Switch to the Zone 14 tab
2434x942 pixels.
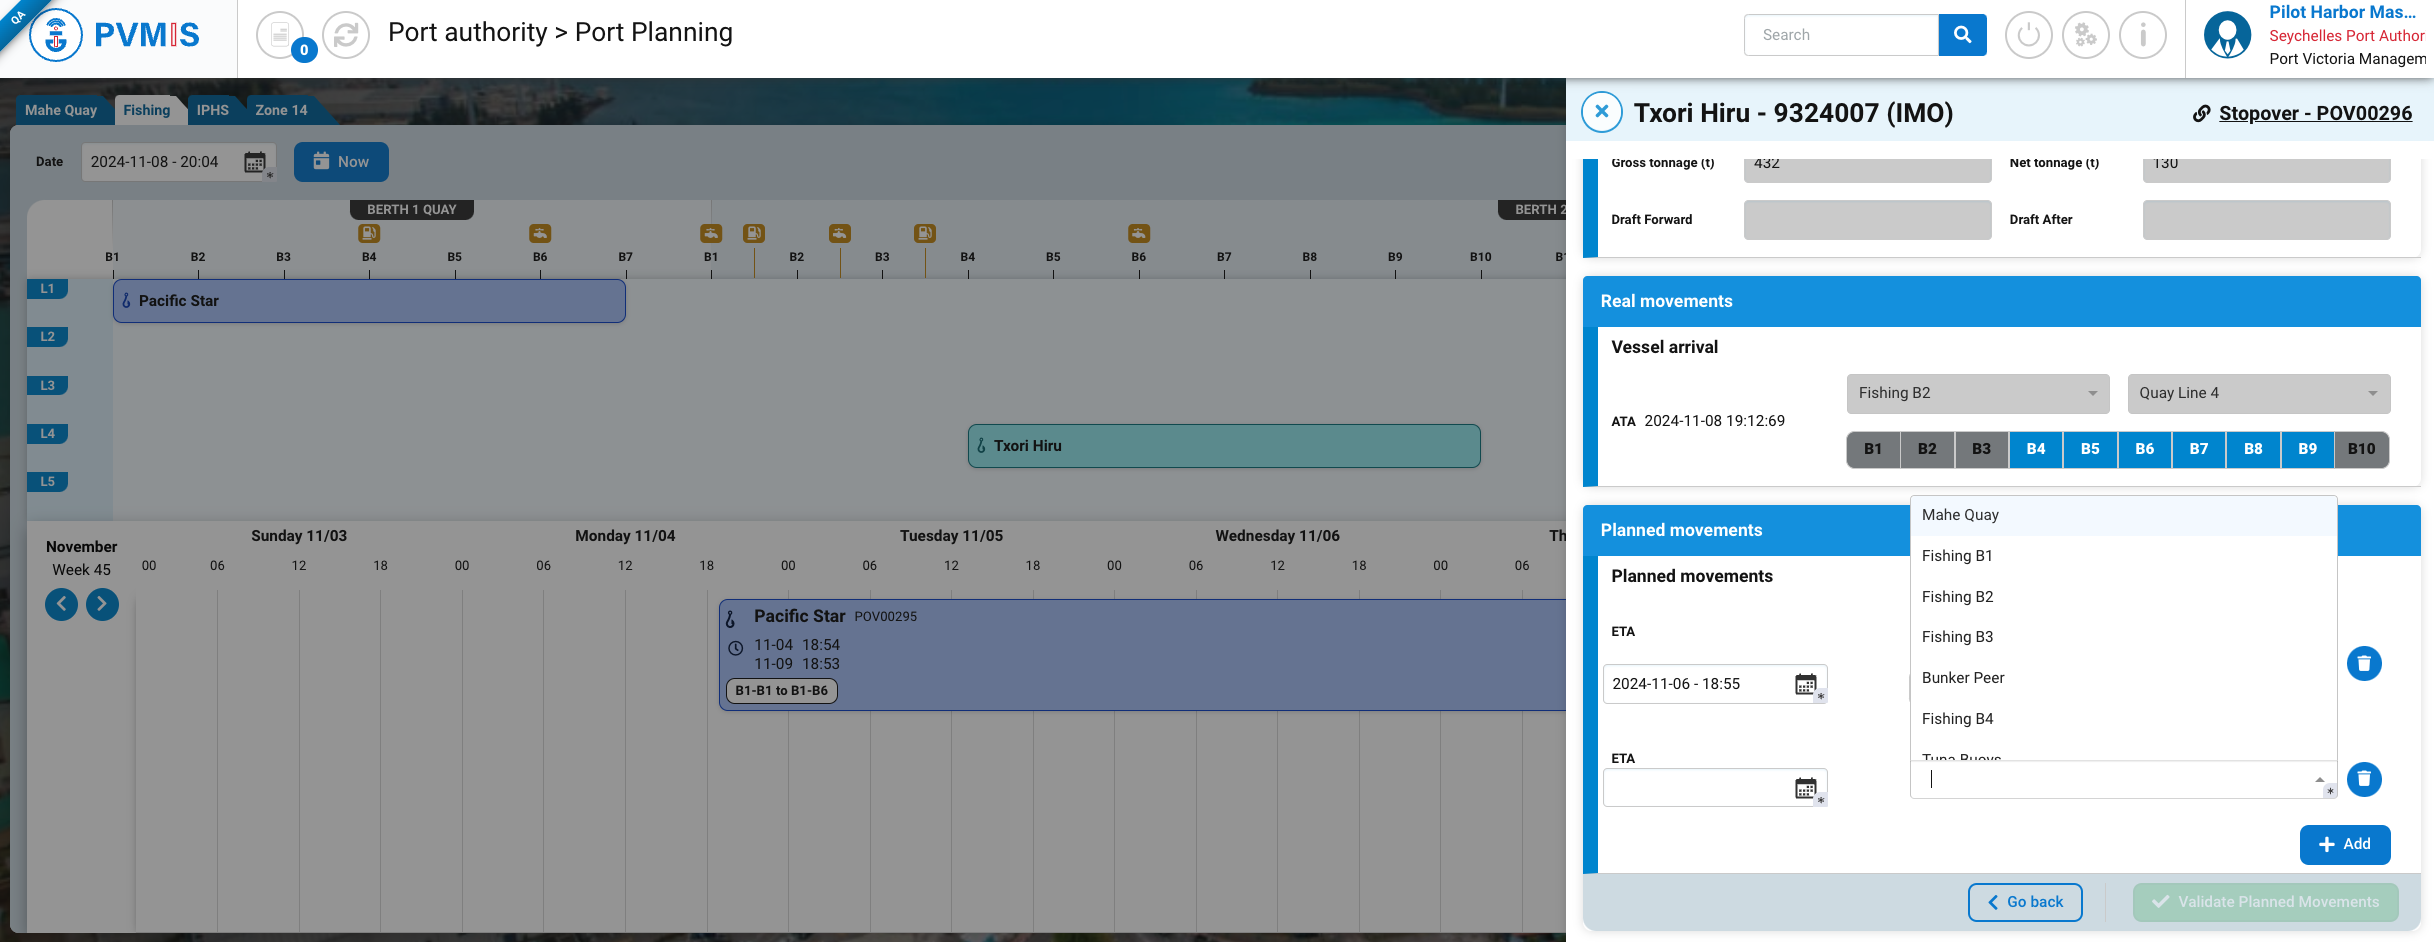pyautogui.click(x=281, y=110)
